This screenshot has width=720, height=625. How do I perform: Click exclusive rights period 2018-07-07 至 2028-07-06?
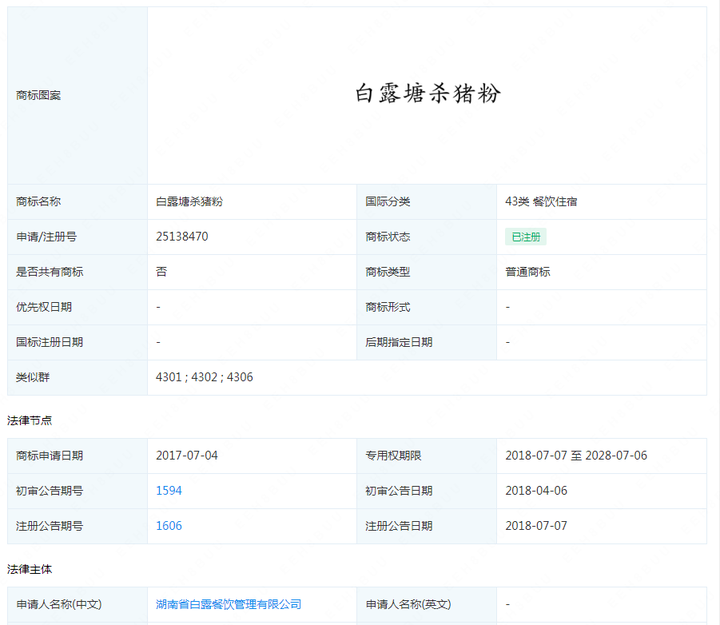pos(576,456)
